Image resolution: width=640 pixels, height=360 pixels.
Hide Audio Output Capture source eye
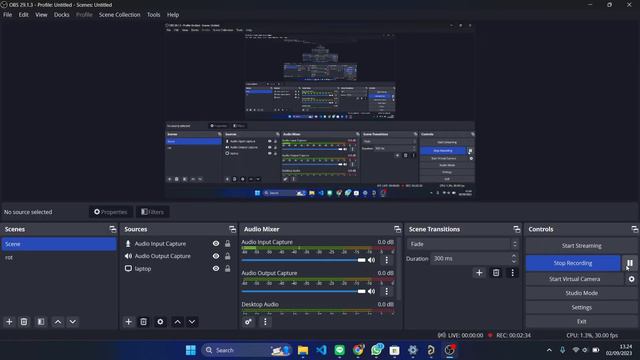pos(216,256)
